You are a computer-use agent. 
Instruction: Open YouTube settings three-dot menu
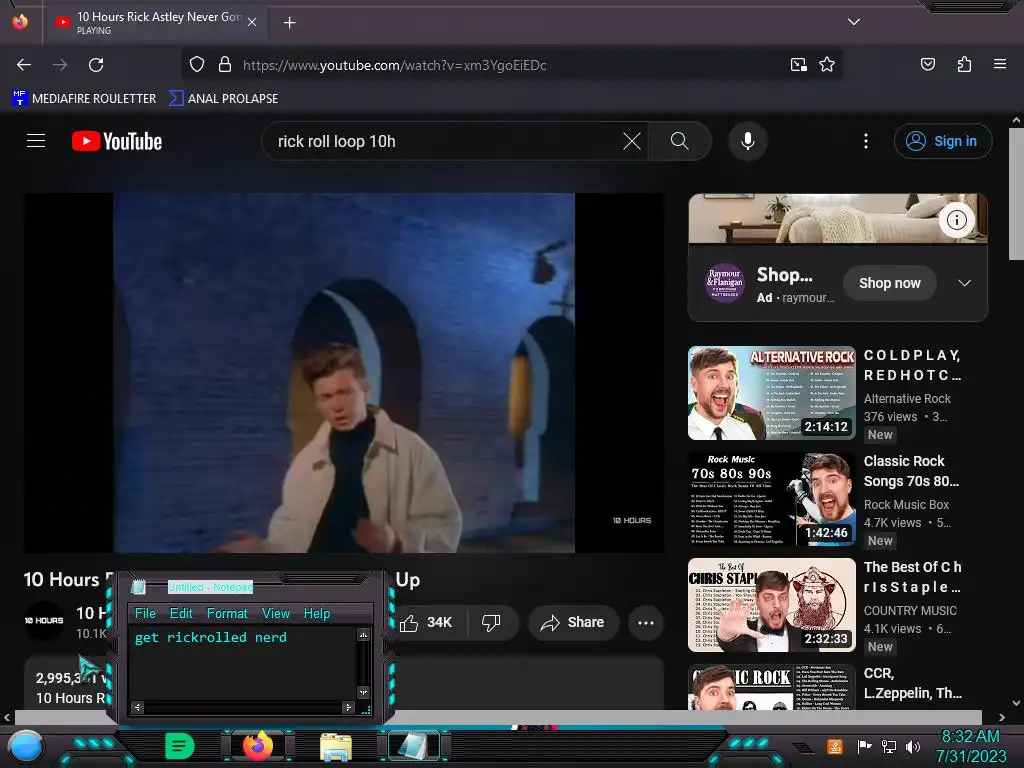click(866, 141)
